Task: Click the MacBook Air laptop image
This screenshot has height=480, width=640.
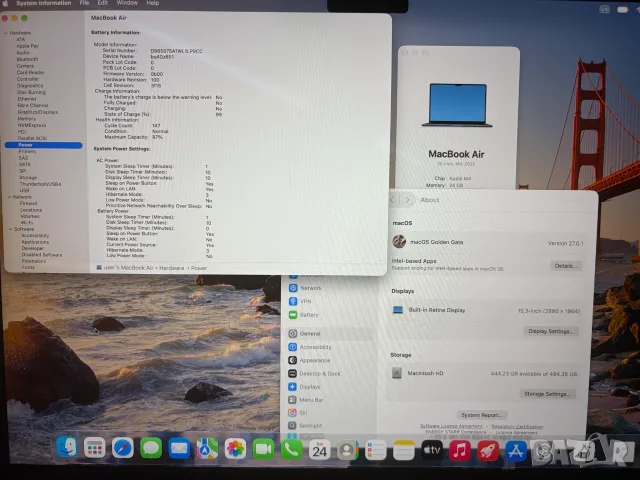Action: point(458,105)
